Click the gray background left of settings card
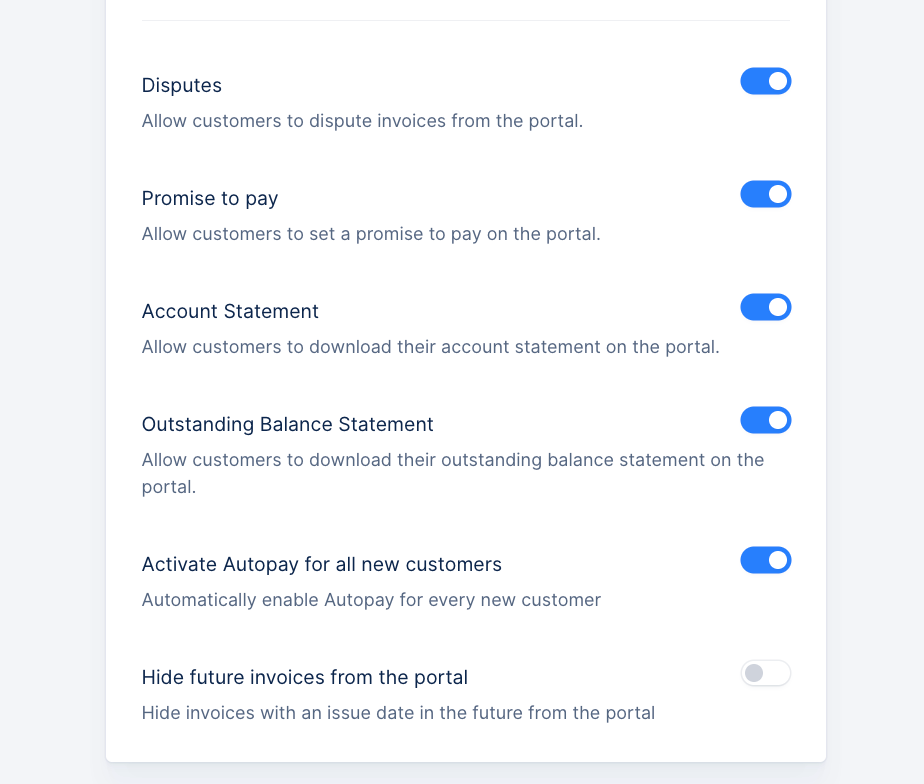924x784 pixels. [52, 400]
